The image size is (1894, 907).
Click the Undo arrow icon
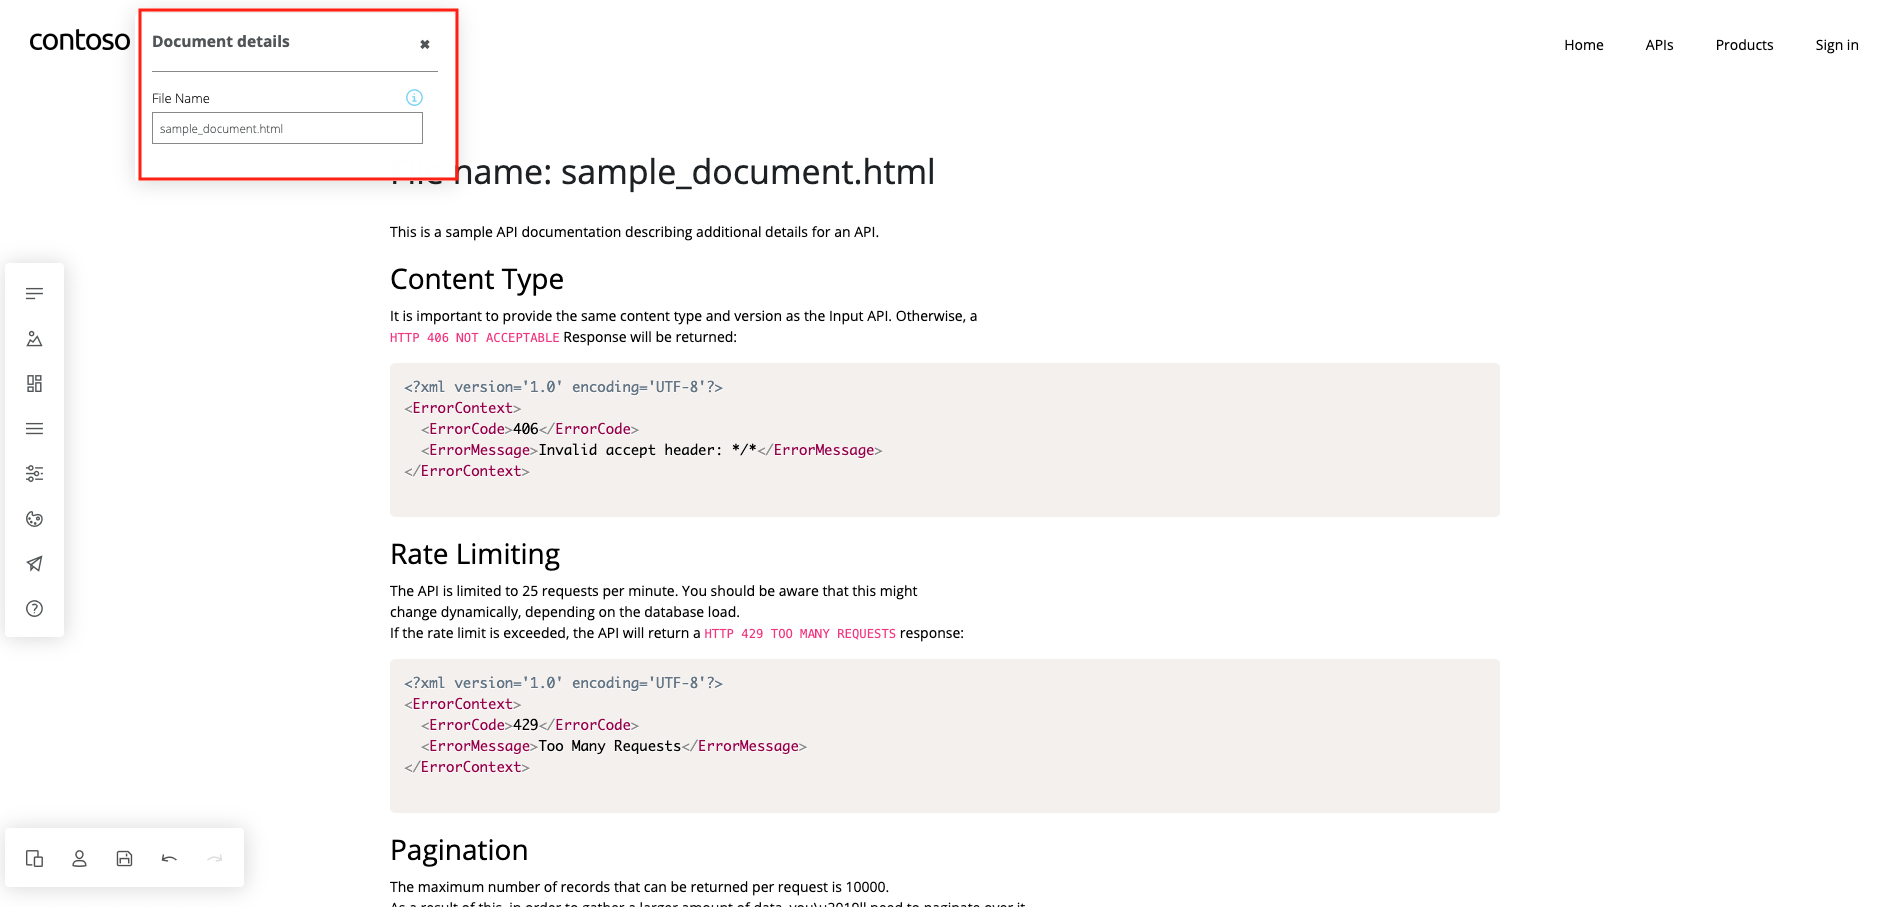tap(169, 858)
